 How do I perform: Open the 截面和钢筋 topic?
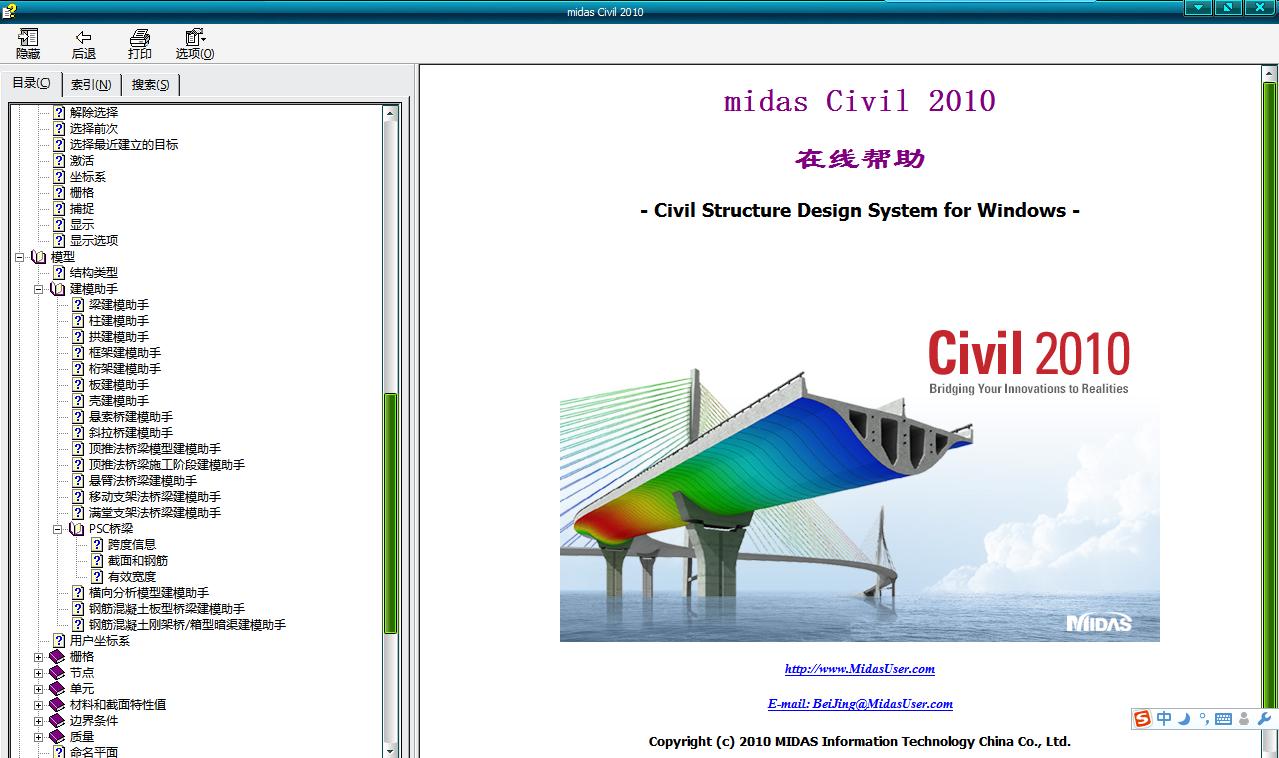pos(138,561)
